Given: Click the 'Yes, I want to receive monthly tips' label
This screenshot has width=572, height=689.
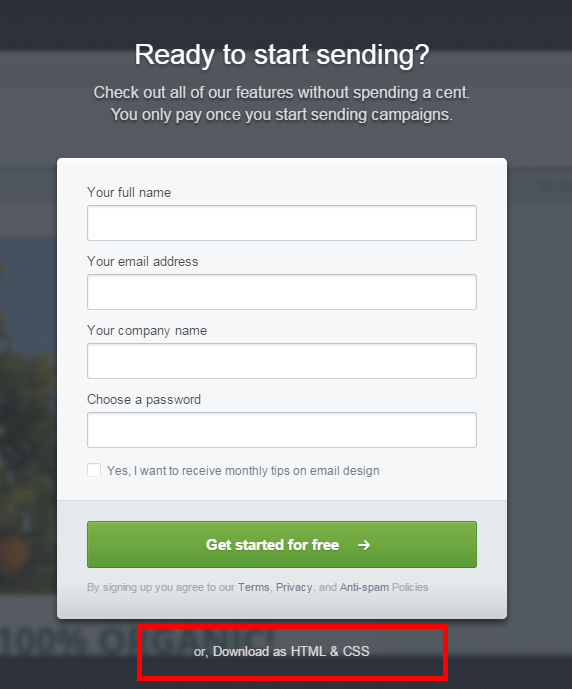Looking at the screenshot, I should (243, 471).
